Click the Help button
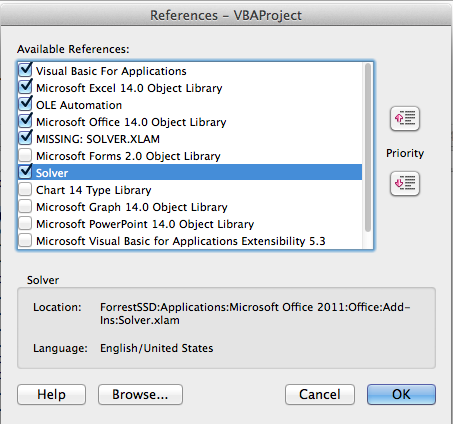Screen dimensions: 453x424 (x=51, y=394)
